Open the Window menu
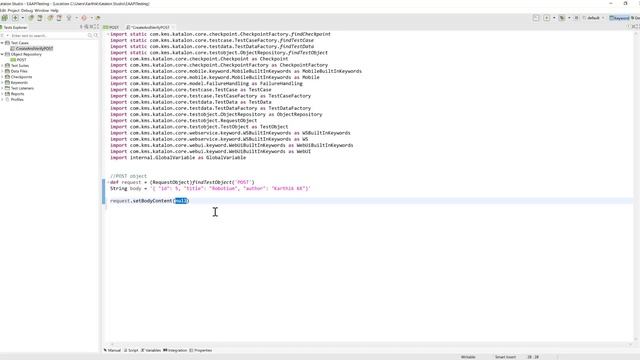 pos(42,10)
